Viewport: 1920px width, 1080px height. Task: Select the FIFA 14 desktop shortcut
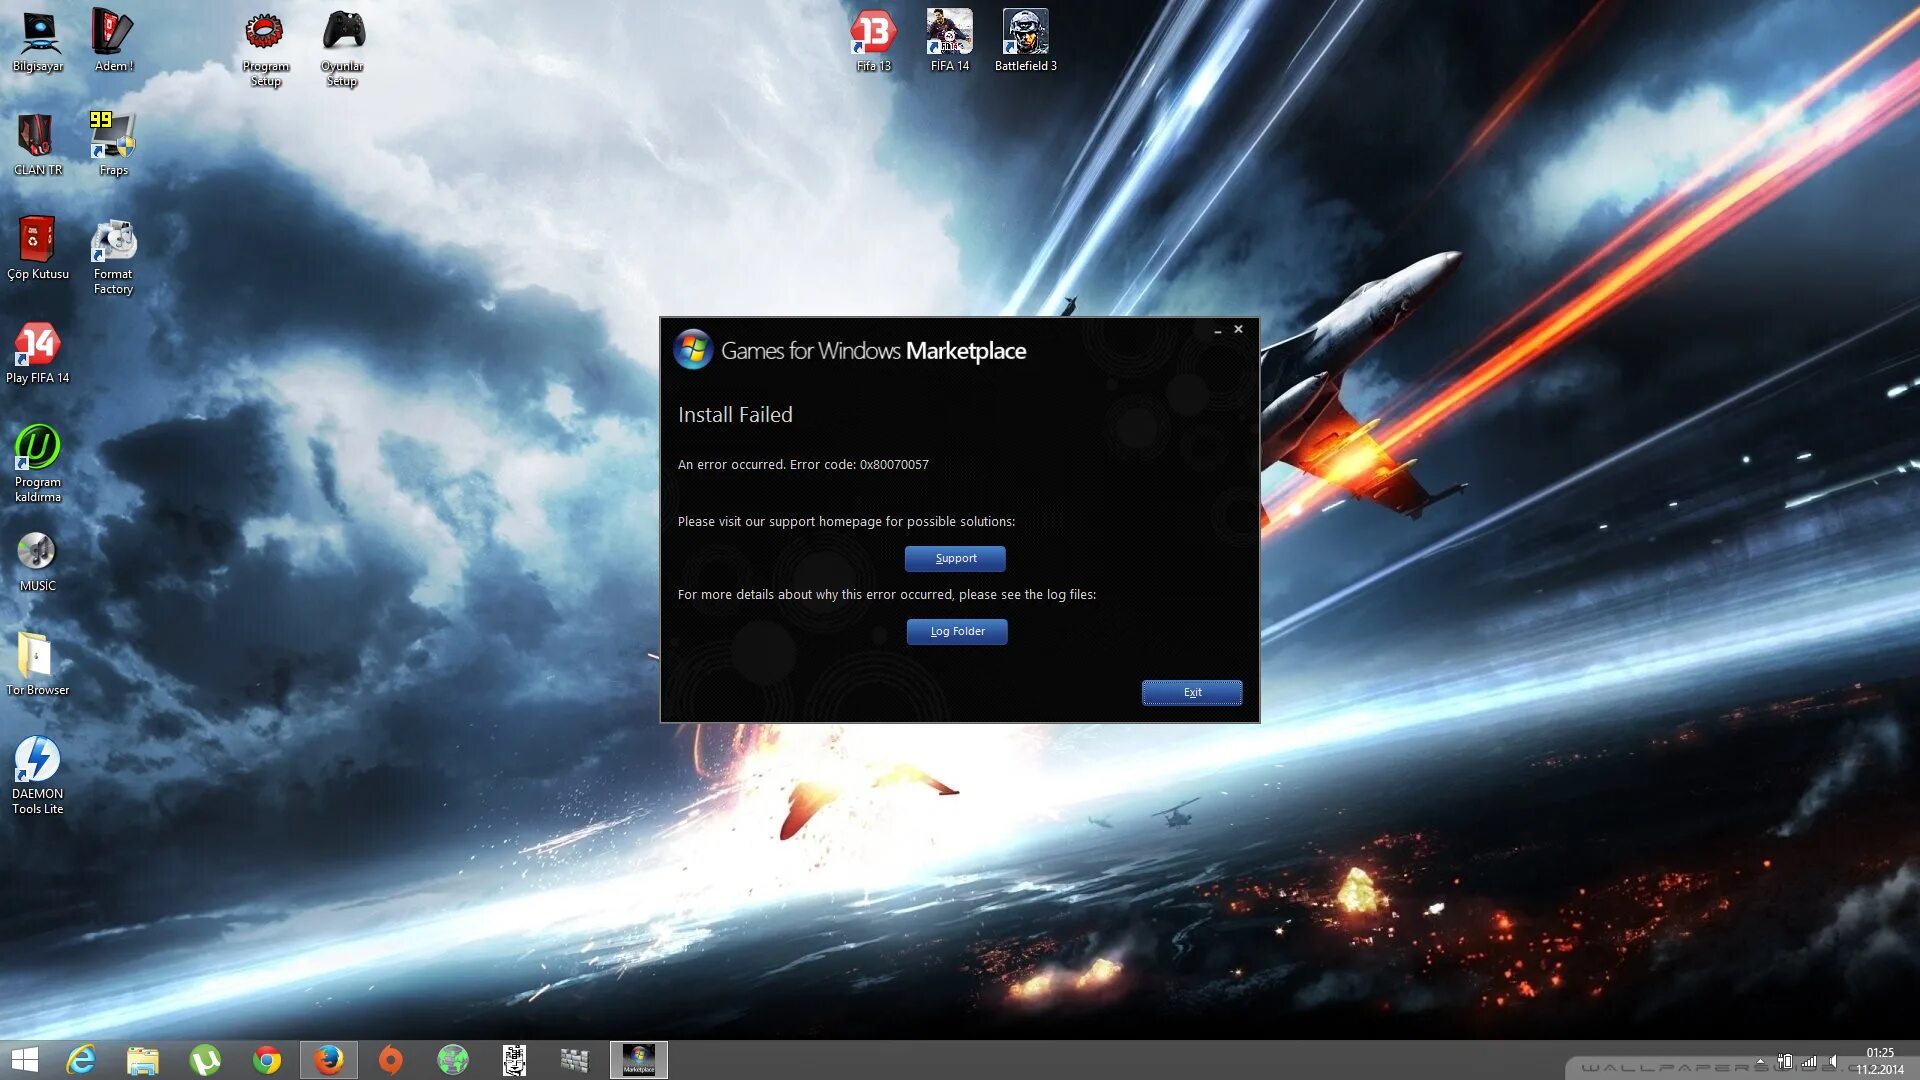pyautogui.click(x=950, y=41)
